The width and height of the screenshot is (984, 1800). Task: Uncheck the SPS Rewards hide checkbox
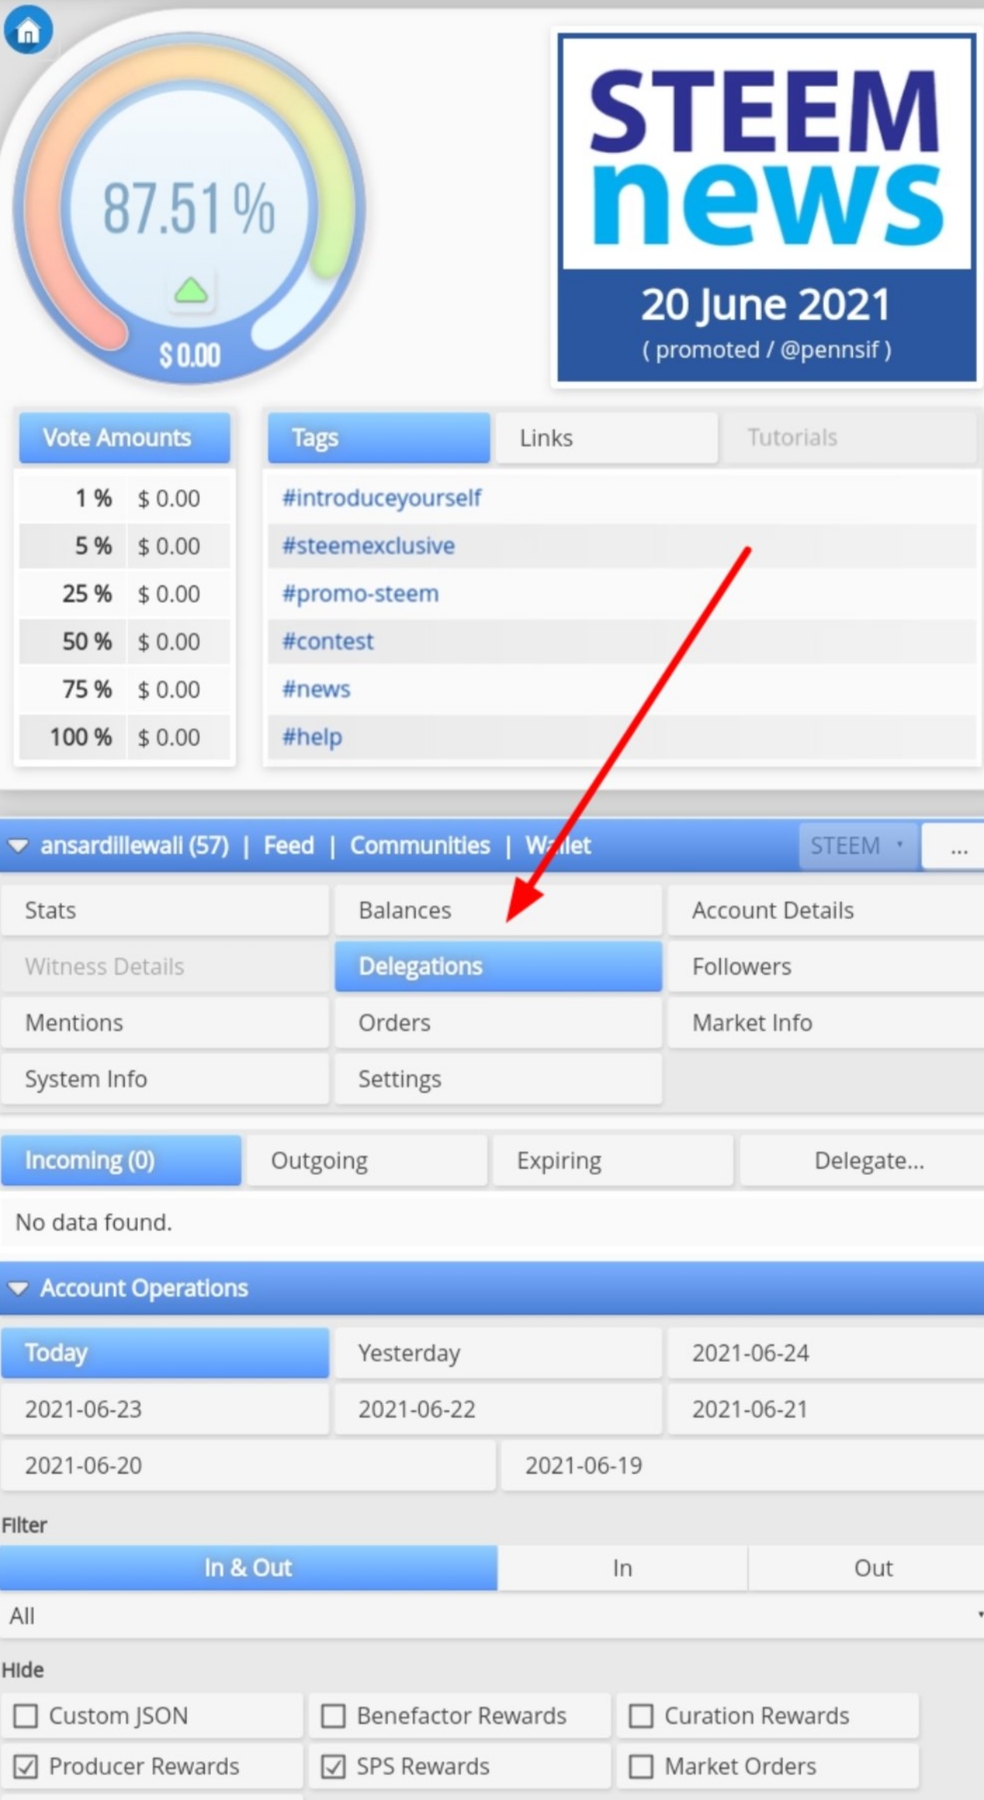click(333, 1767)
